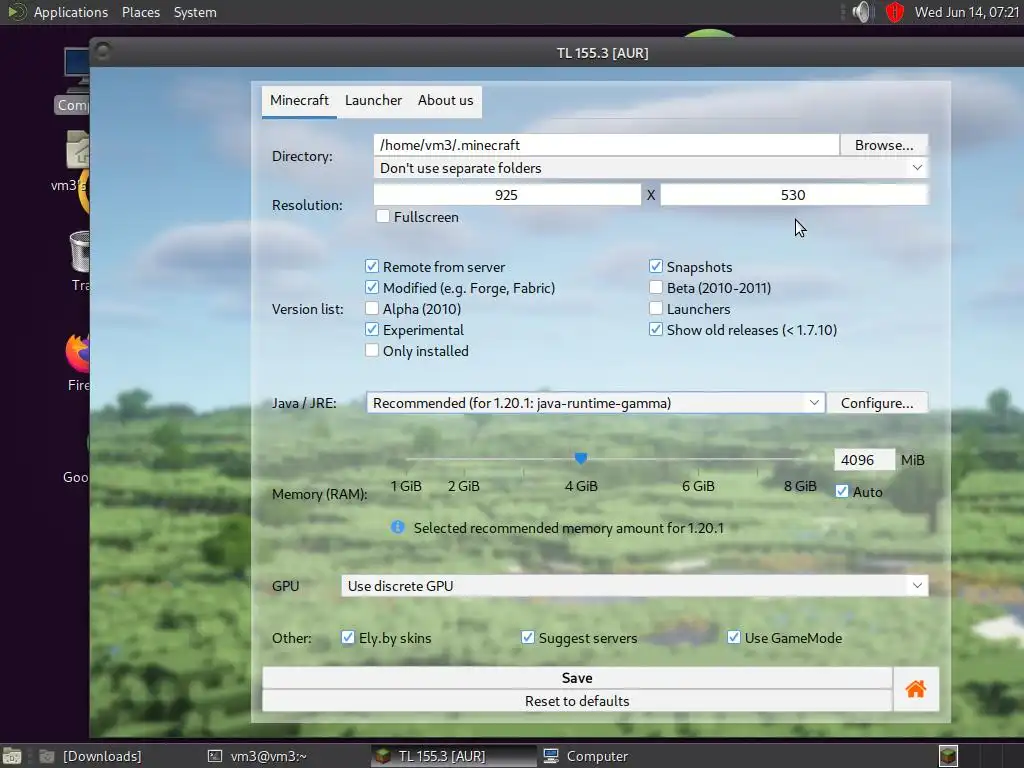
Task: Click the resolution width field 925
Action: [x=507, y=195]
